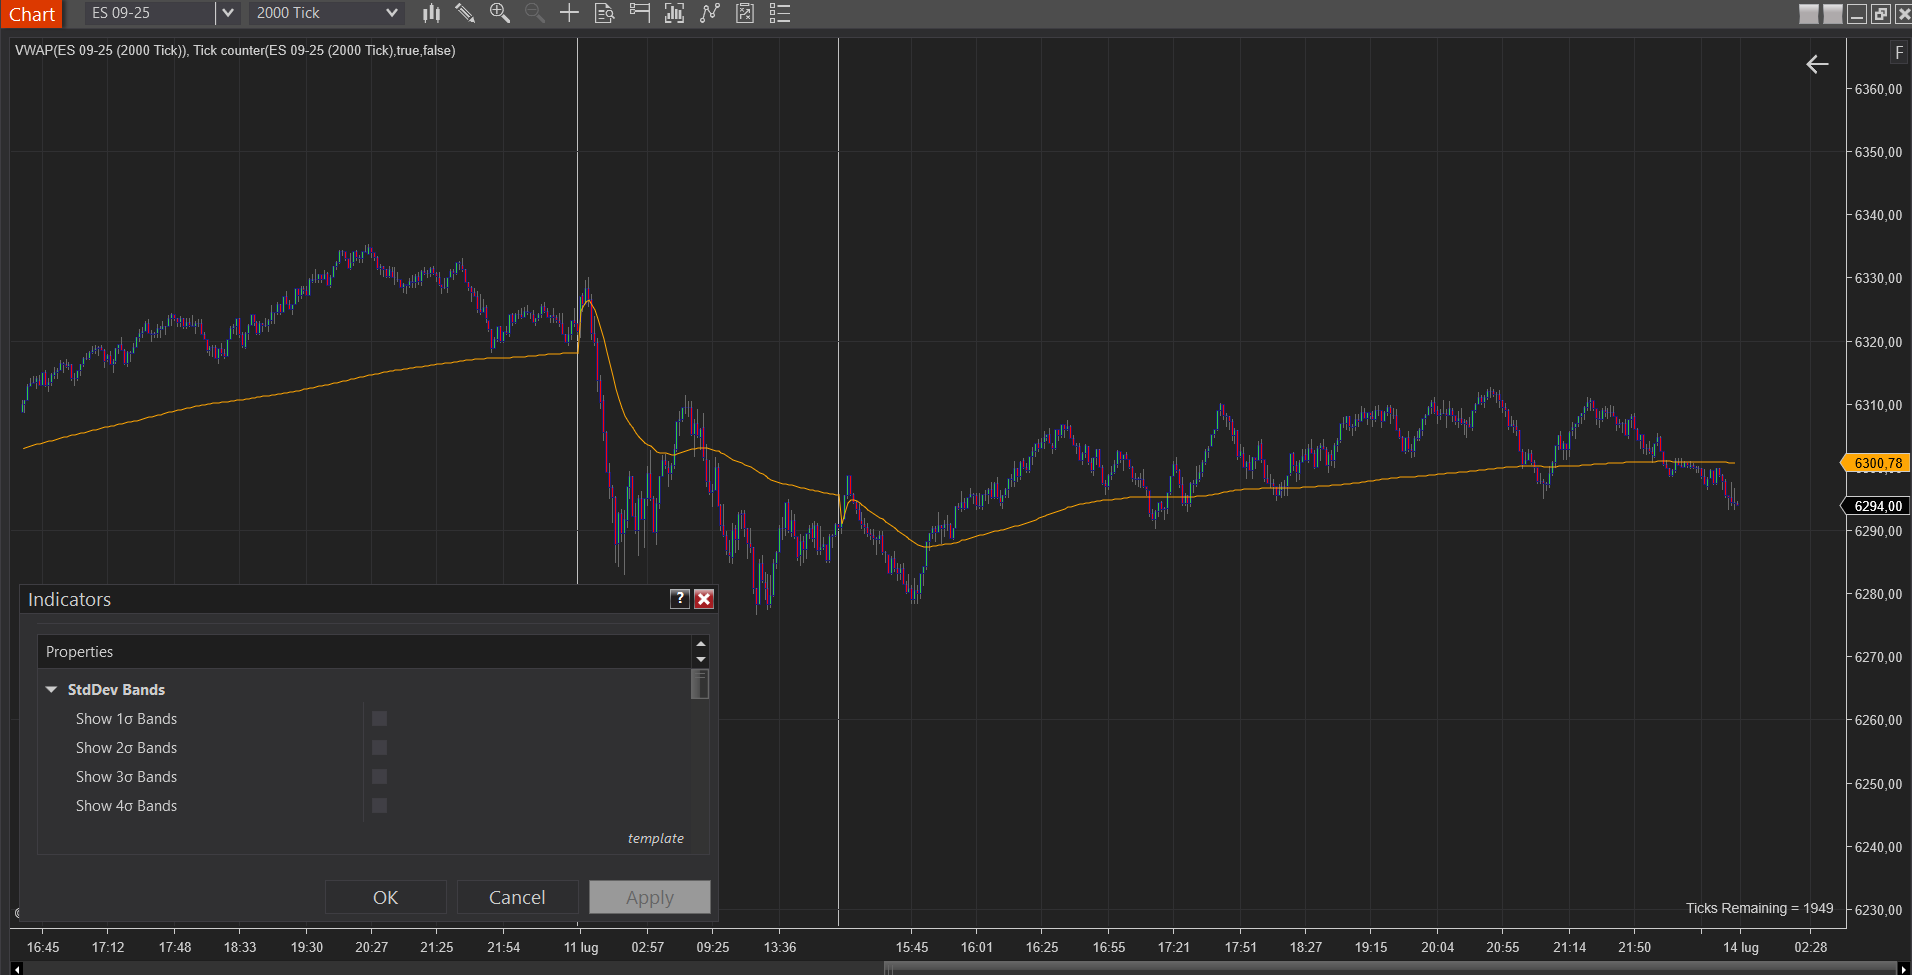Click the Indicators dialog title

coord(69,599)
